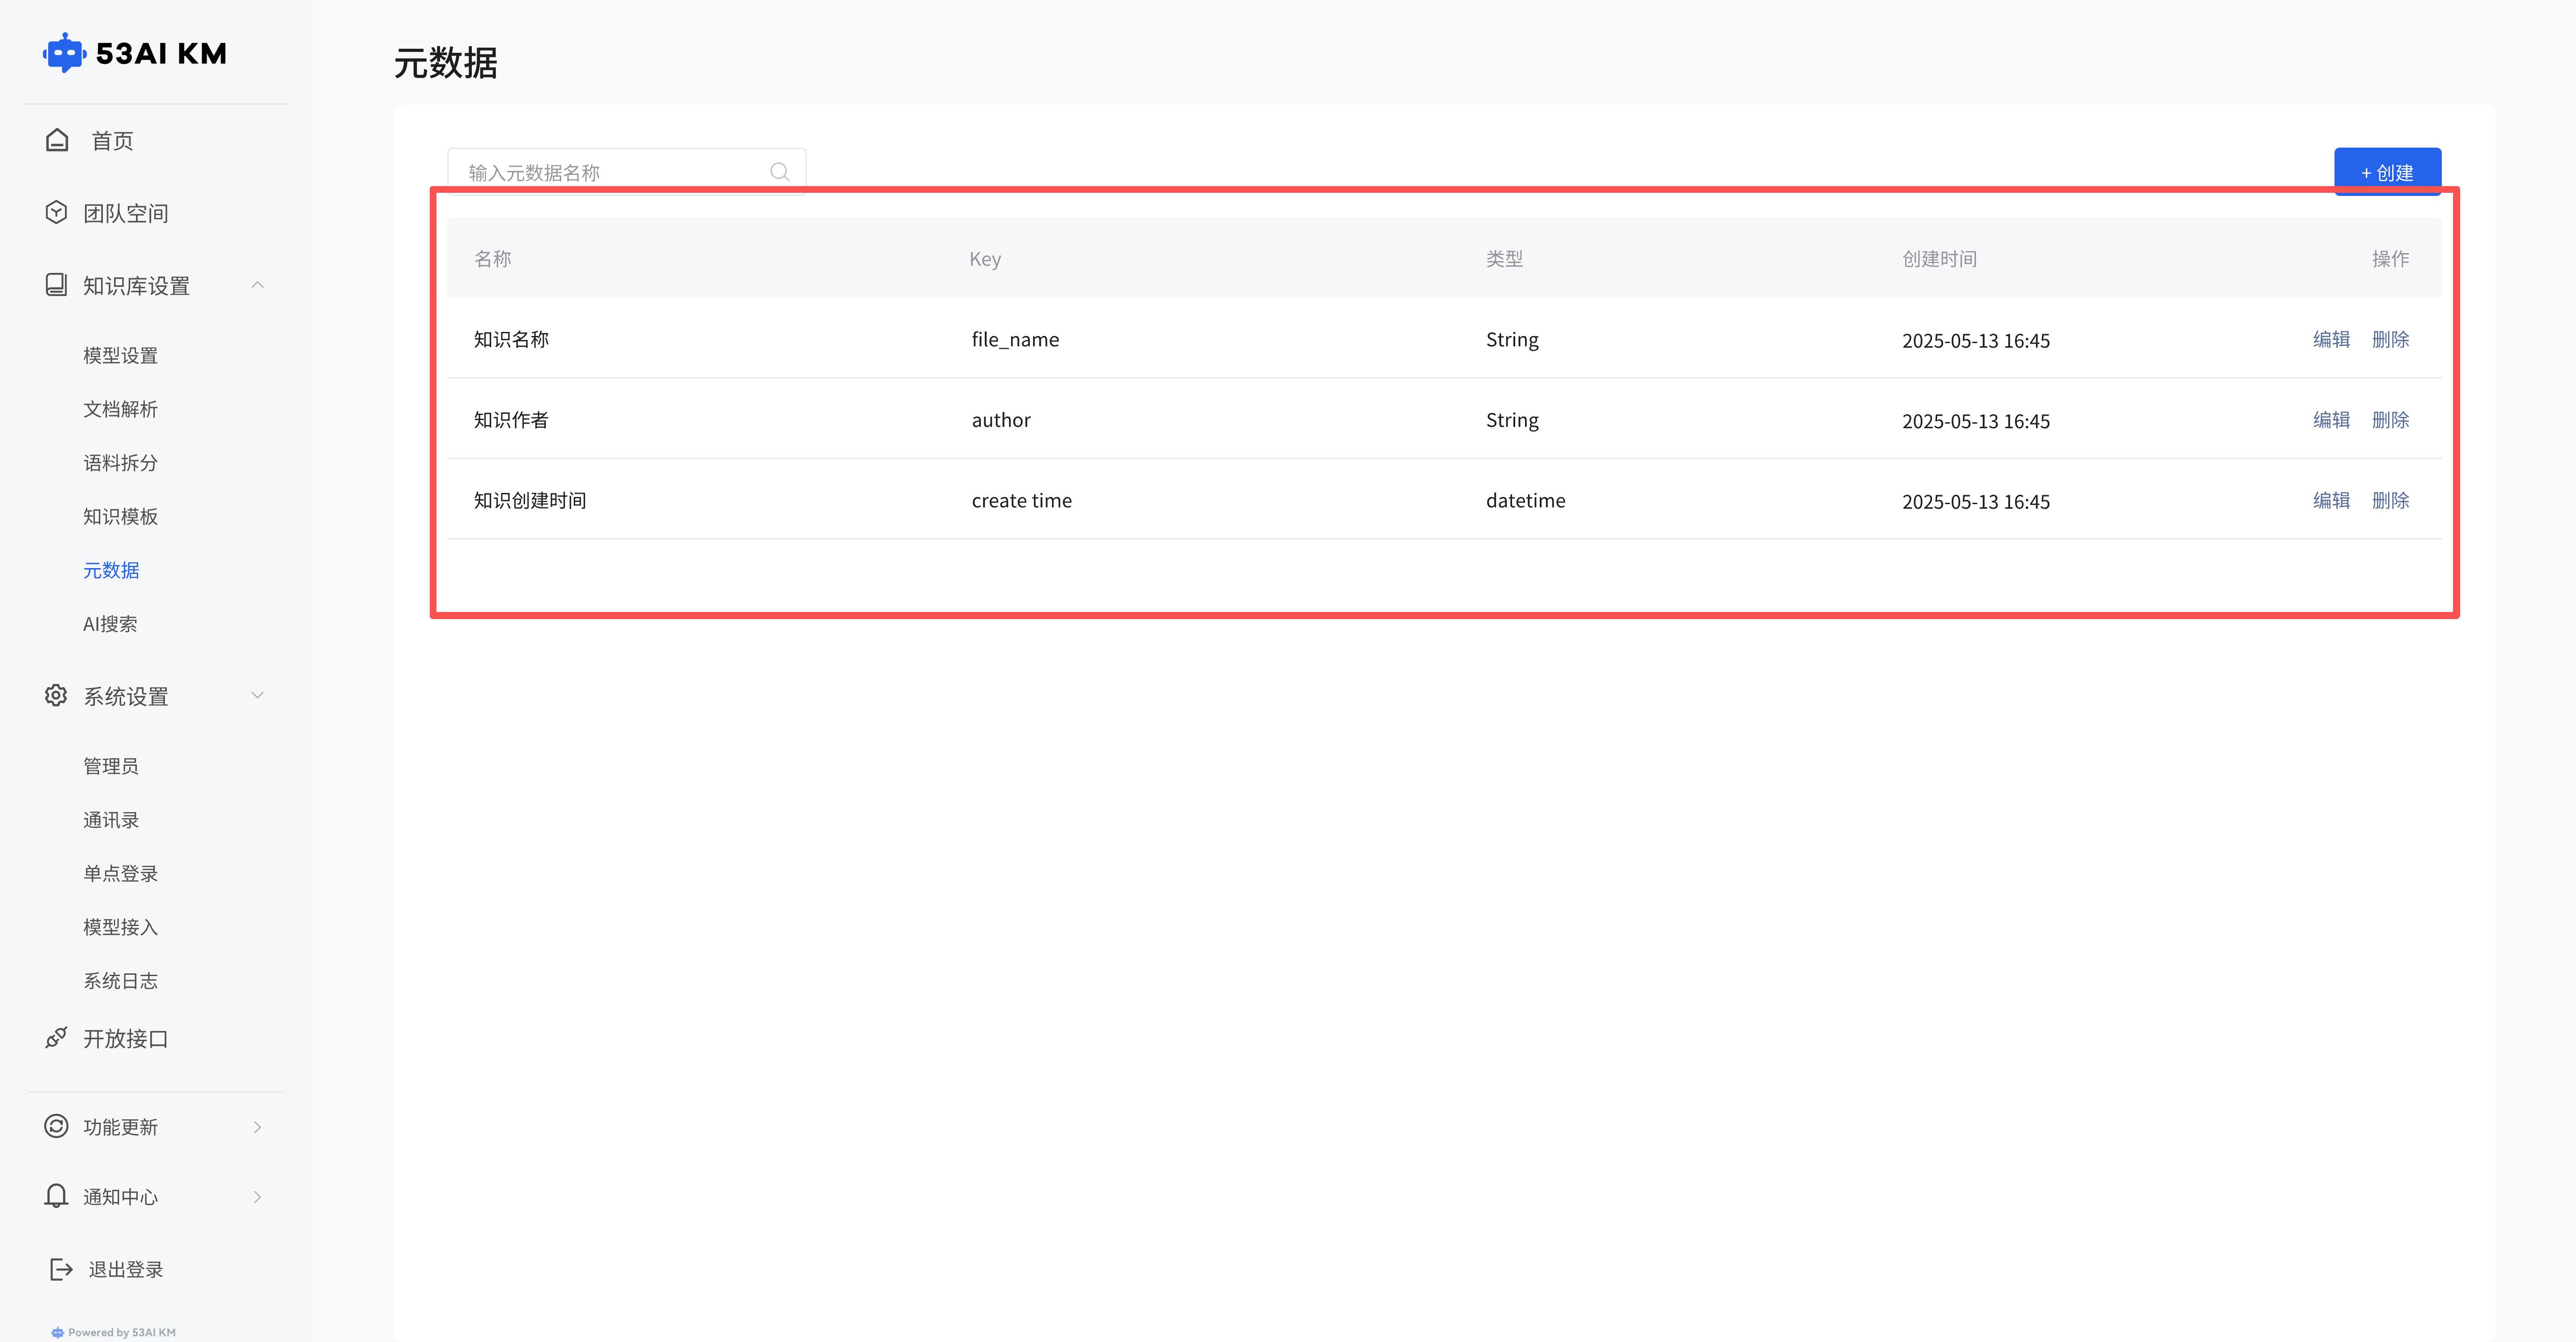Open the 知识模板 menu item
This screenshot has height=1342, width=2576.
120,516
